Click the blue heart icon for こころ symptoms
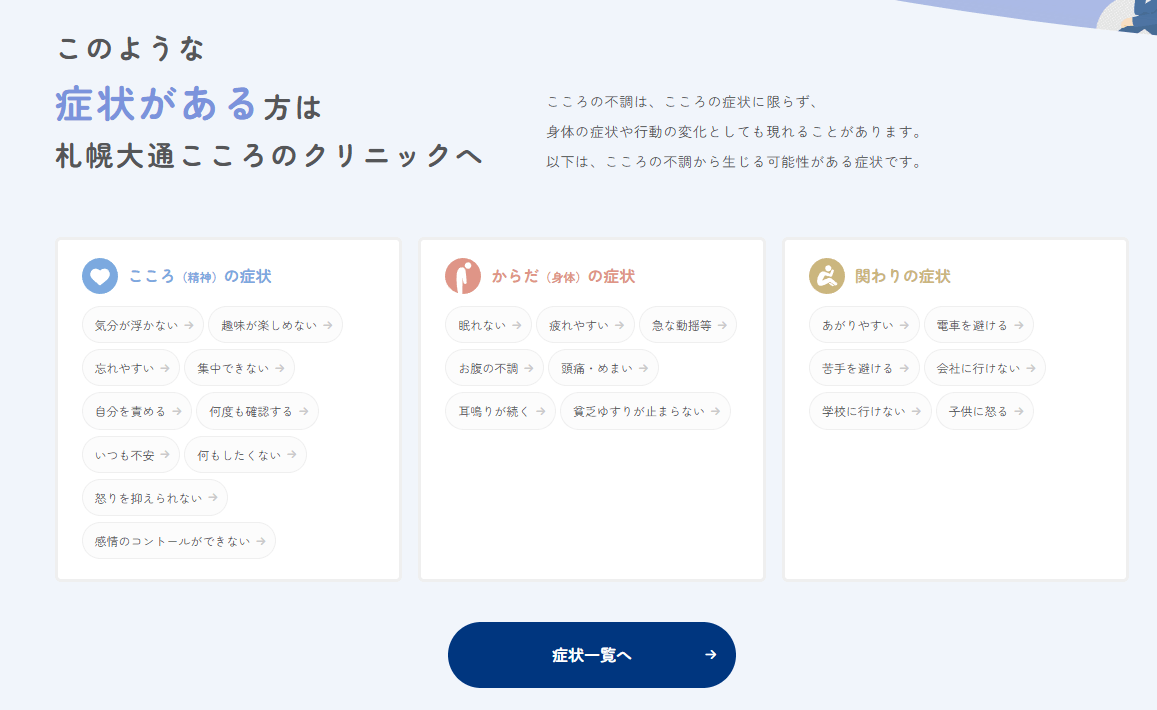The width and height of the screenshot is (1157, 710). [100, 276]
